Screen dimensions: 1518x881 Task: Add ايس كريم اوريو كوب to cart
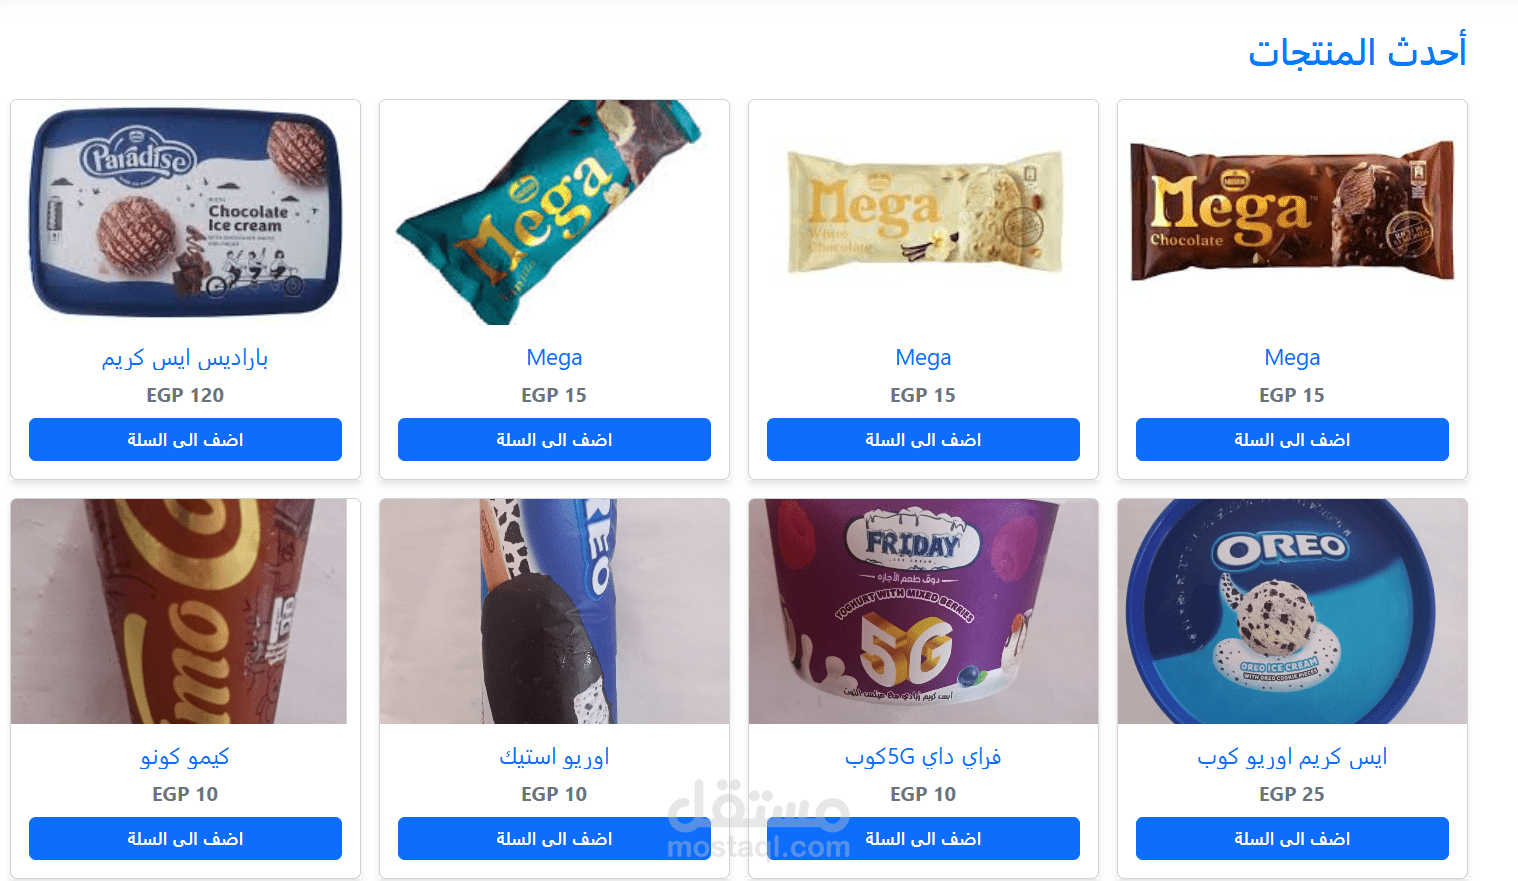click(1292, 839)
